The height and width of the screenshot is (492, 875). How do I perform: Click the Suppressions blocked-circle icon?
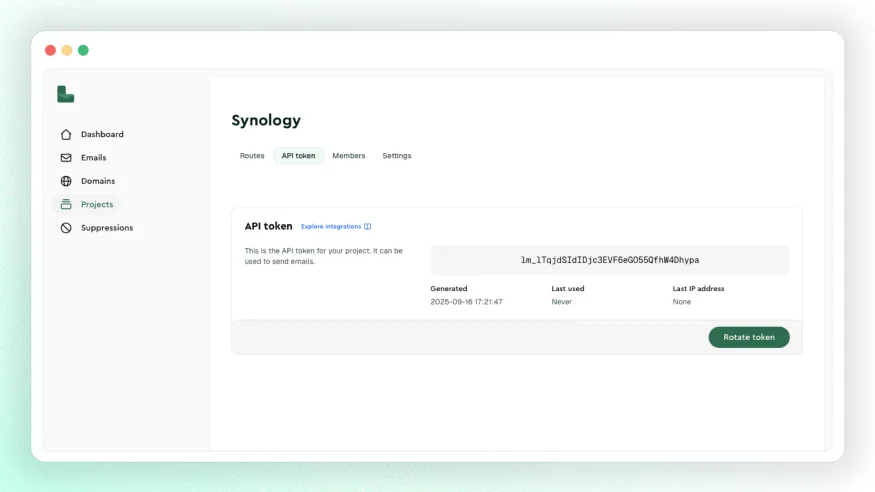point(66,228)
